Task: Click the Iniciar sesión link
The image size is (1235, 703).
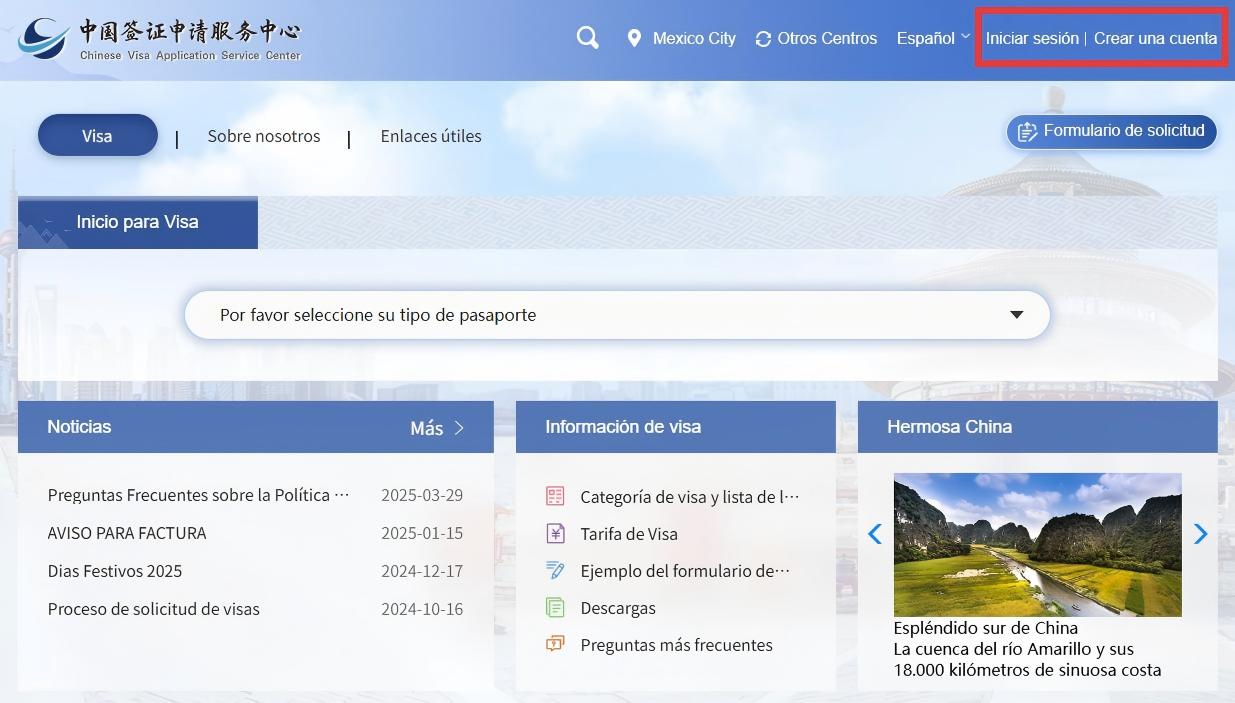Action: [1031, 38]
